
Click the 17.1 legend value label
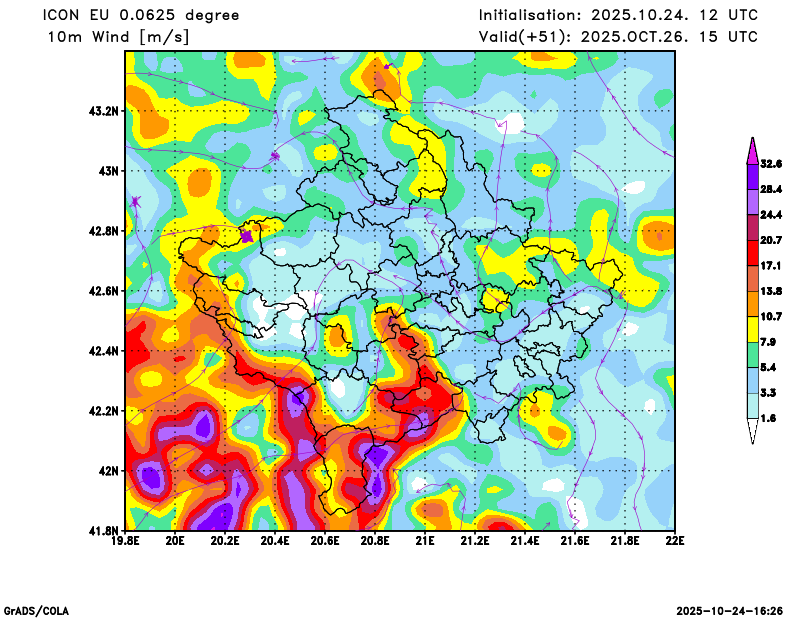tap(770, 265)
